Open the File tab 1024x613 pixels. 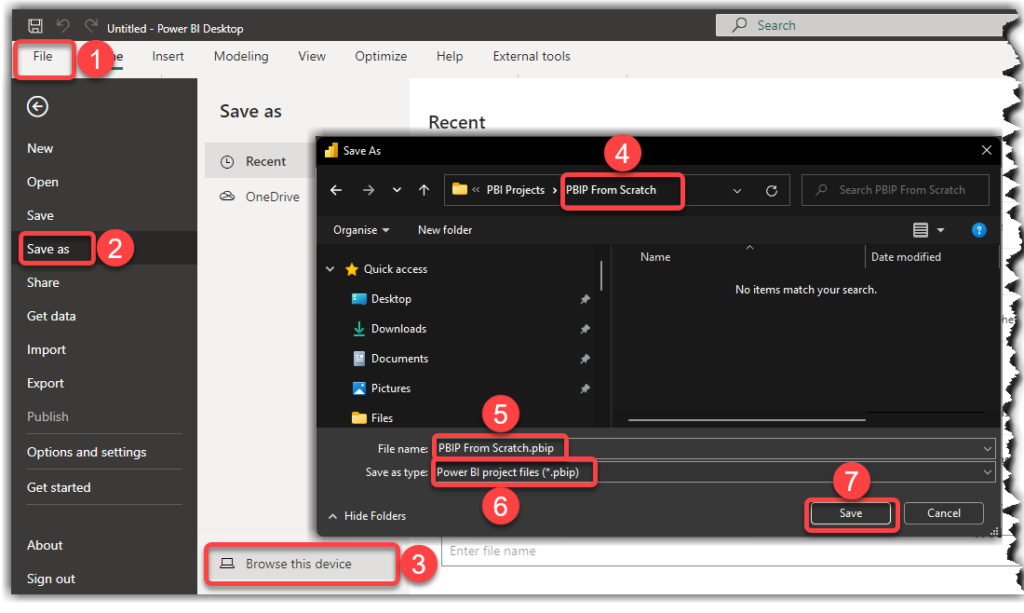pos(42,56)
